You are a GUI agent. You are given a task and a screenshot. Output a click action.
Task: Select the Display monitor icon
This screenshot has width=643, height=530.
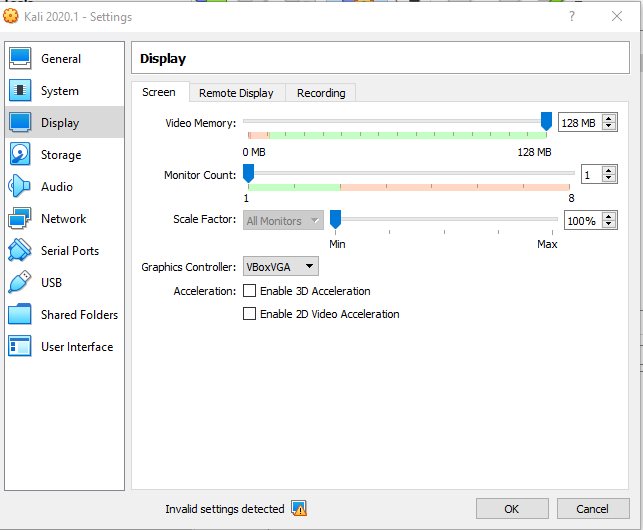tap(20, 122)
